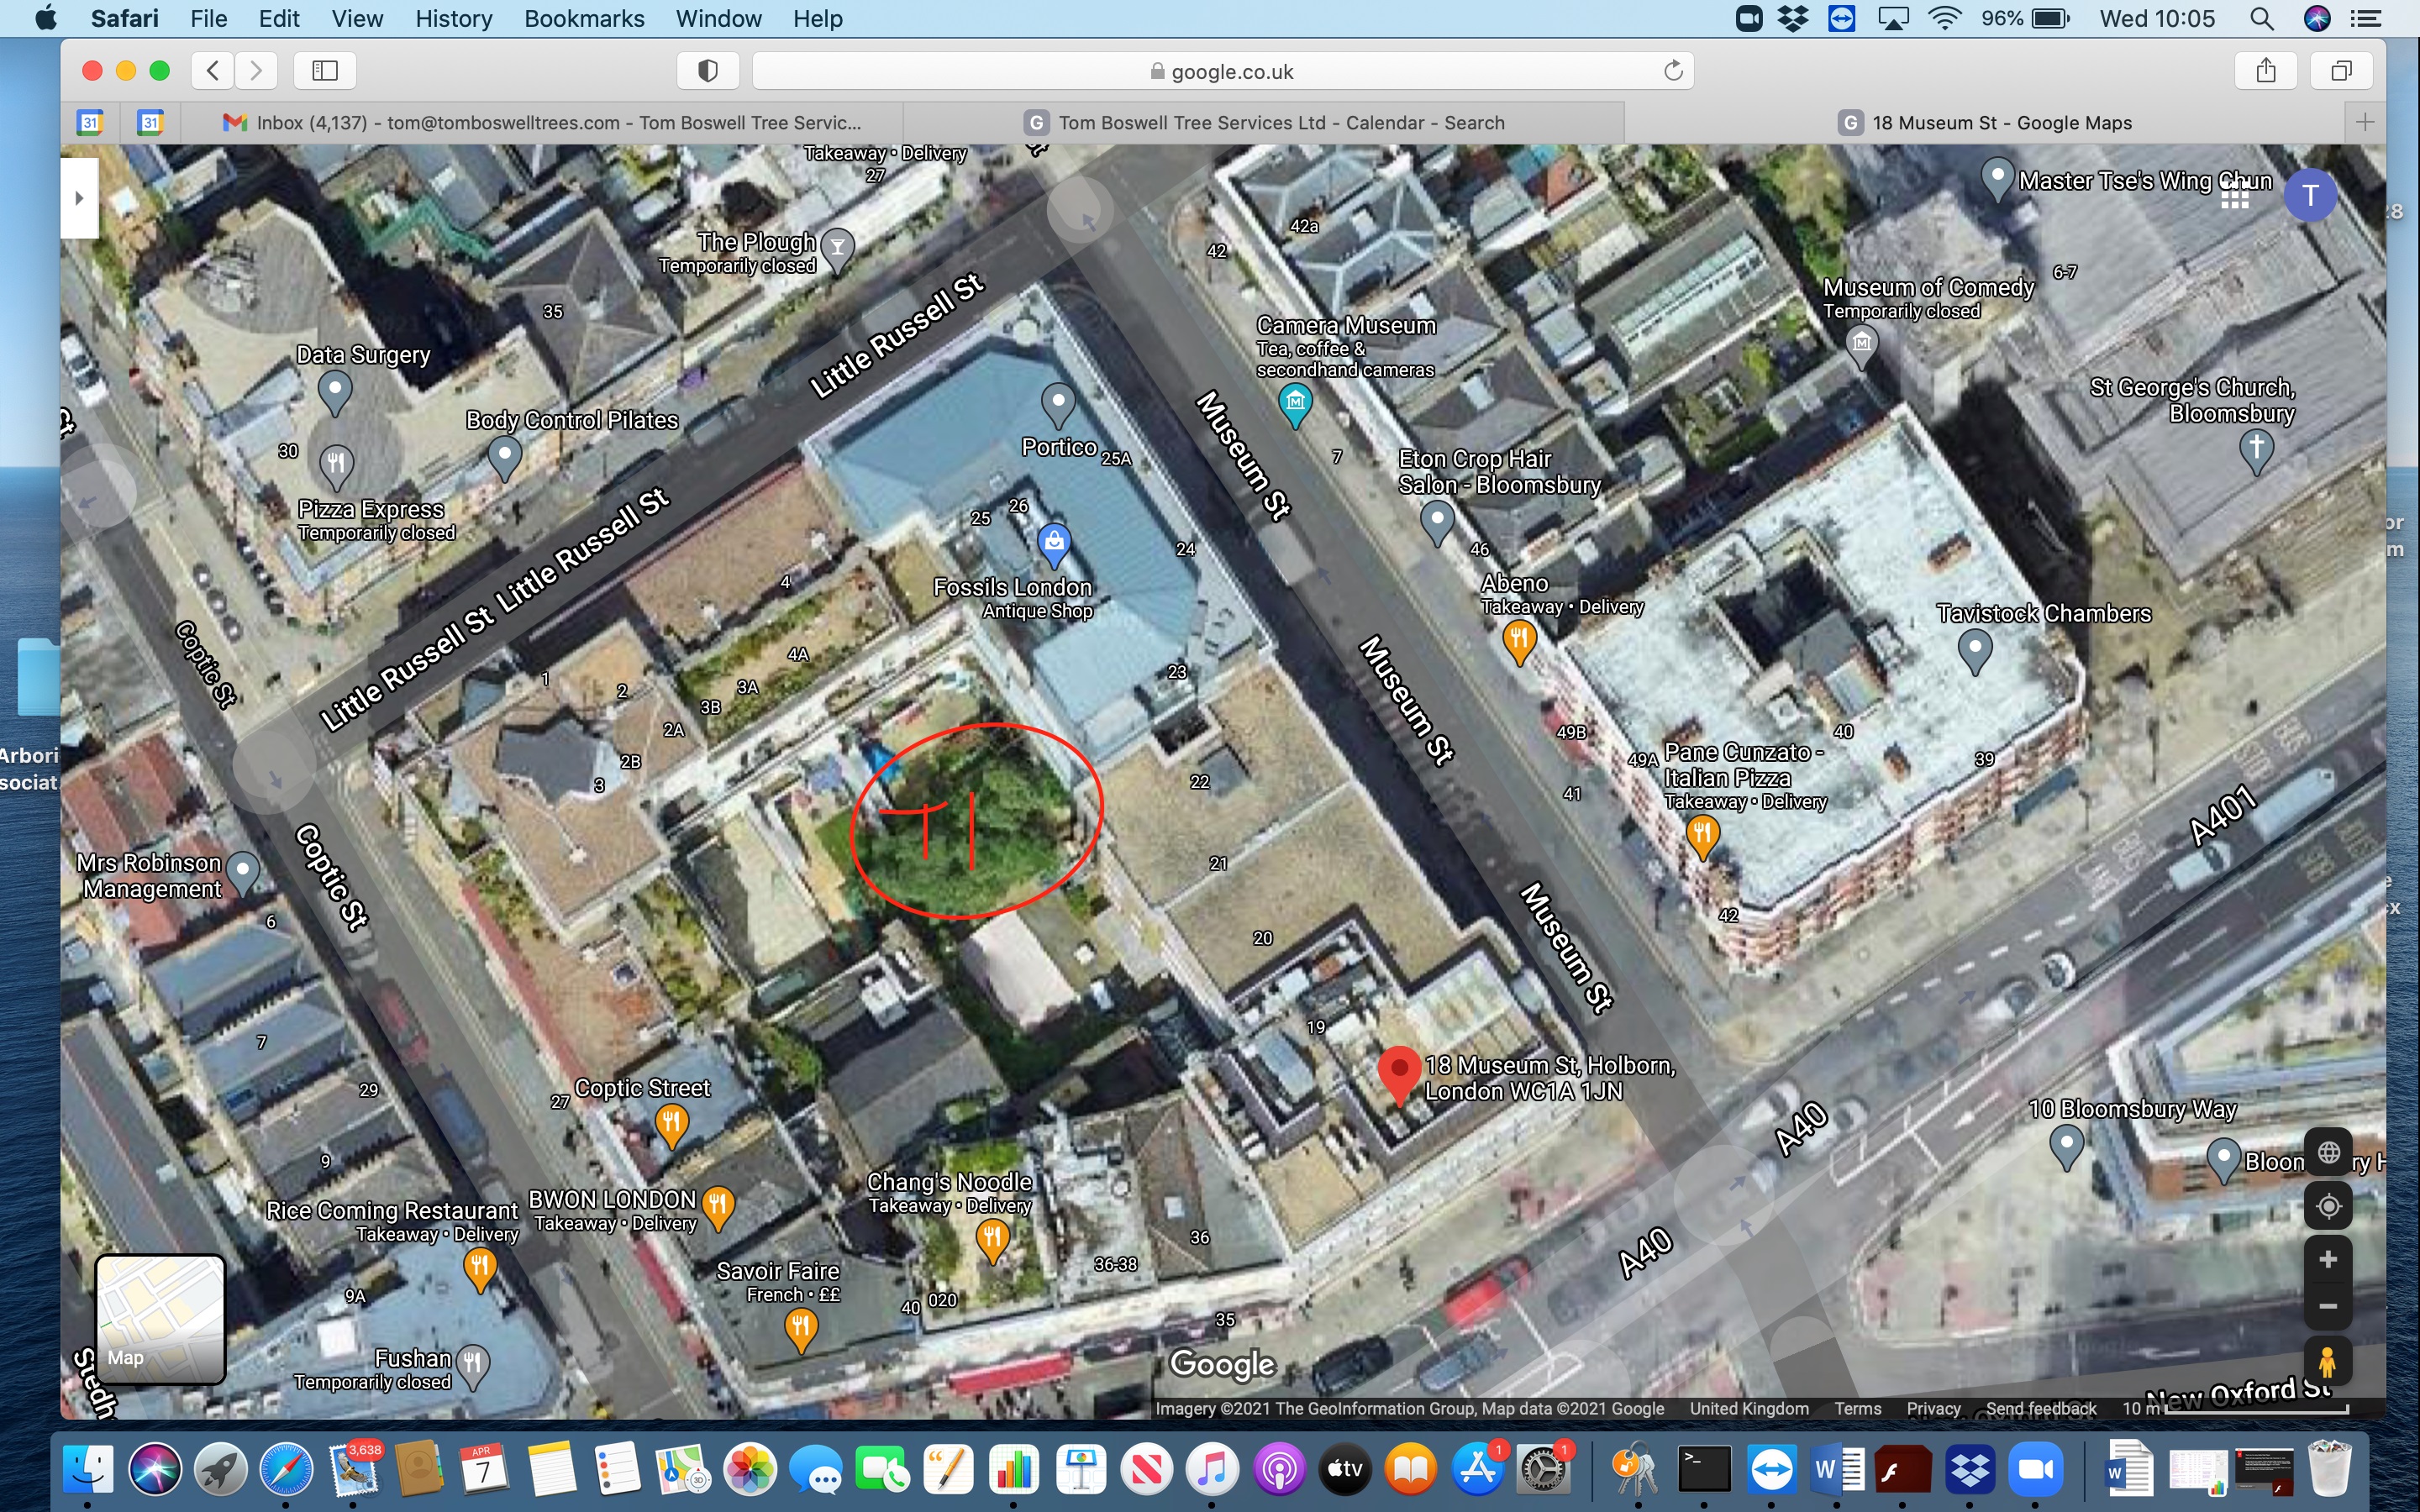The width and height of the screenshot is (2420, 1512).
Task: Click the google.co.uk address bar
Action: pos(1222,71)
